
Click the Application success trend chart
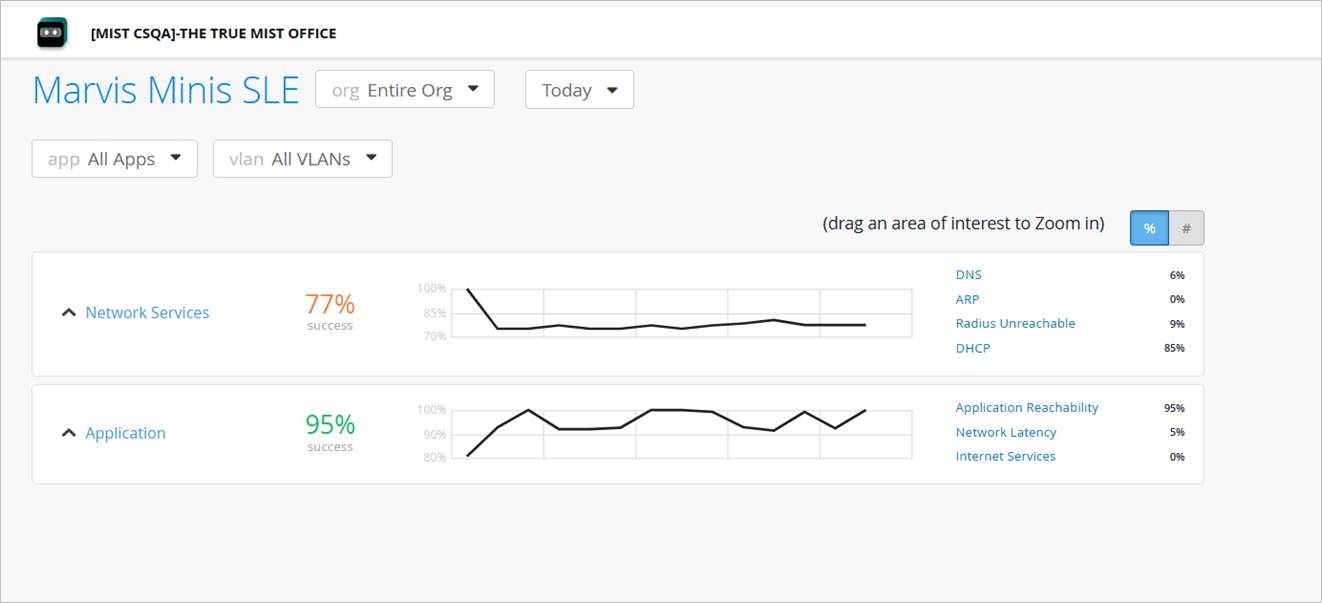pyautogui.click(x=681, y=433)
